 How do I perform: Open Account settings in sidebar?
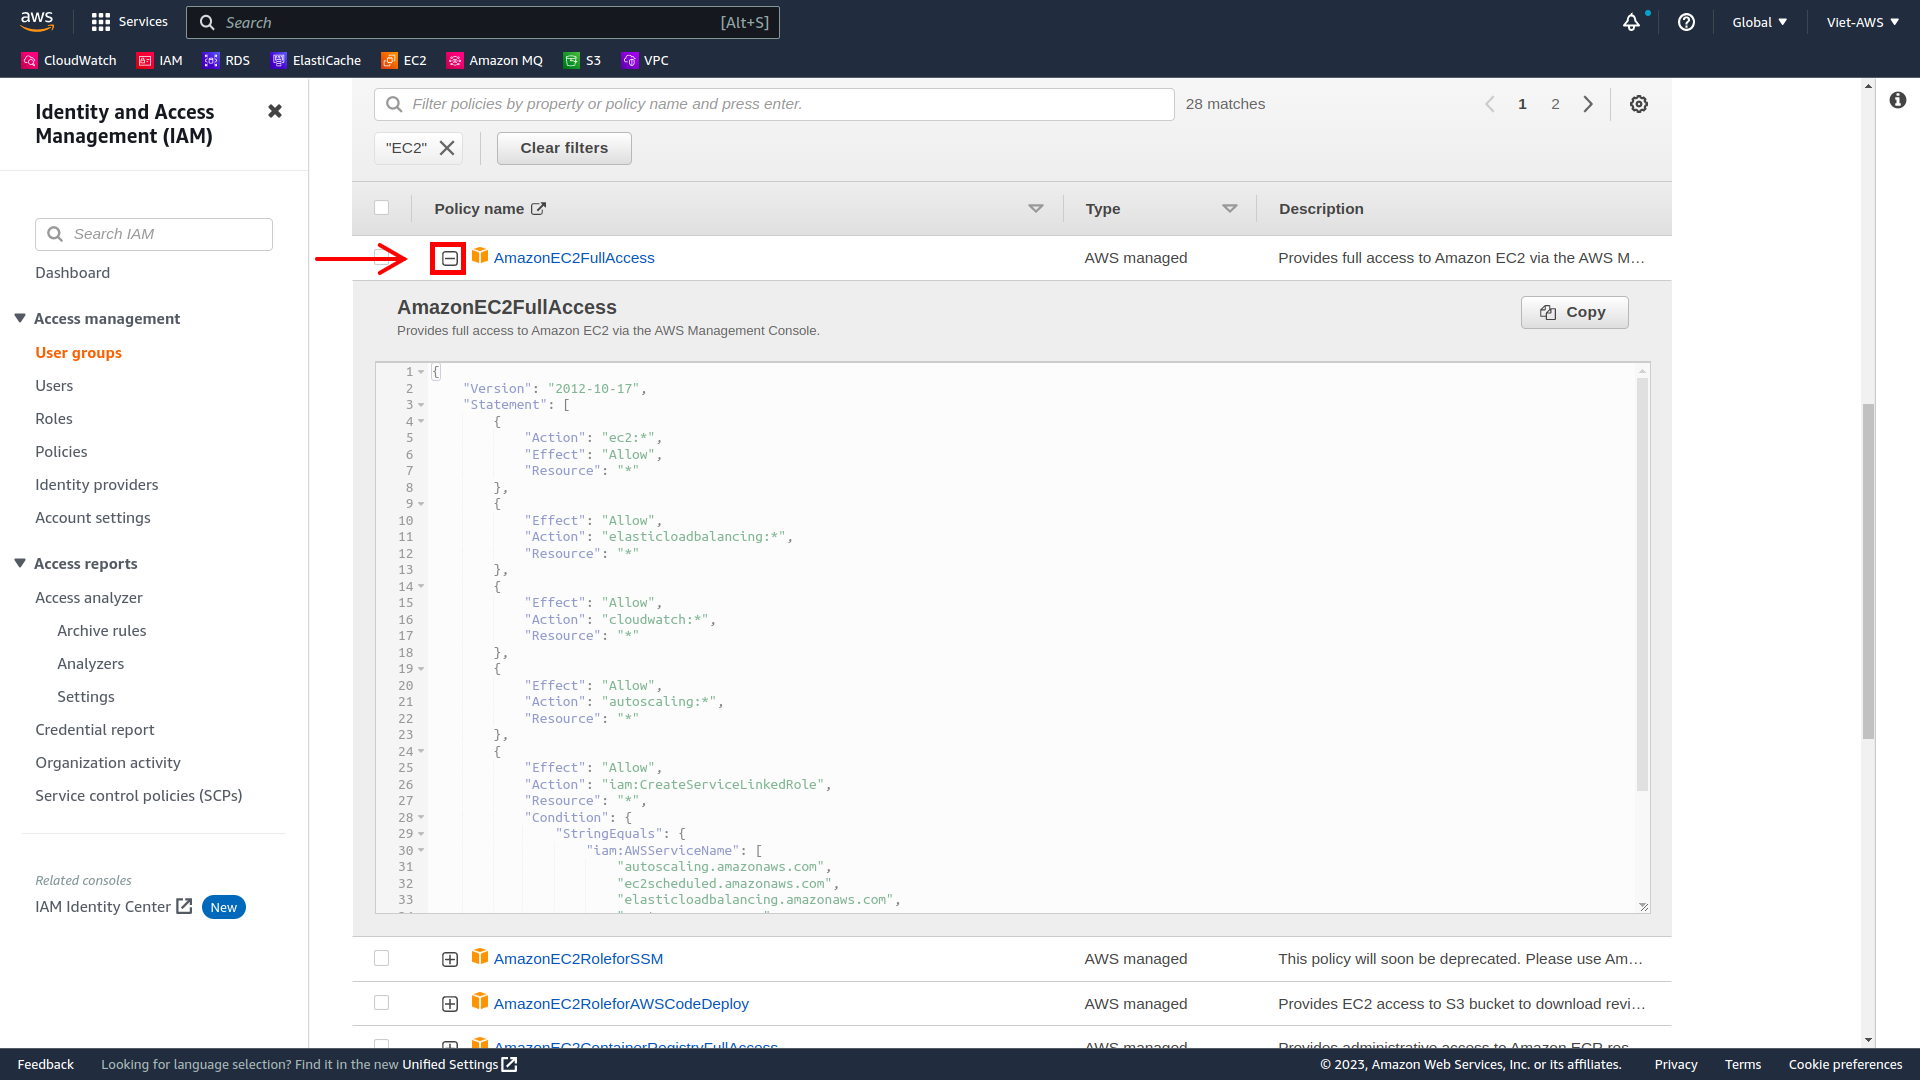(93, 518)
